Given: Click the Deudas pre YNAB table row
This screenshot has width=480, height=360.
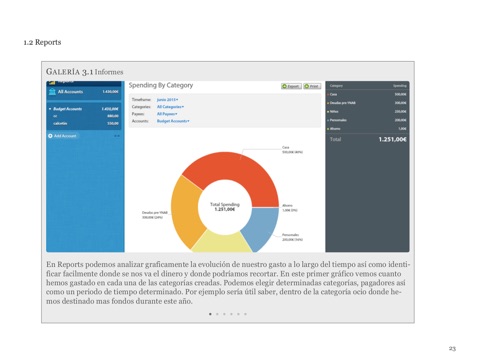Looking at the screenshot, I should (x=367, y=103).
